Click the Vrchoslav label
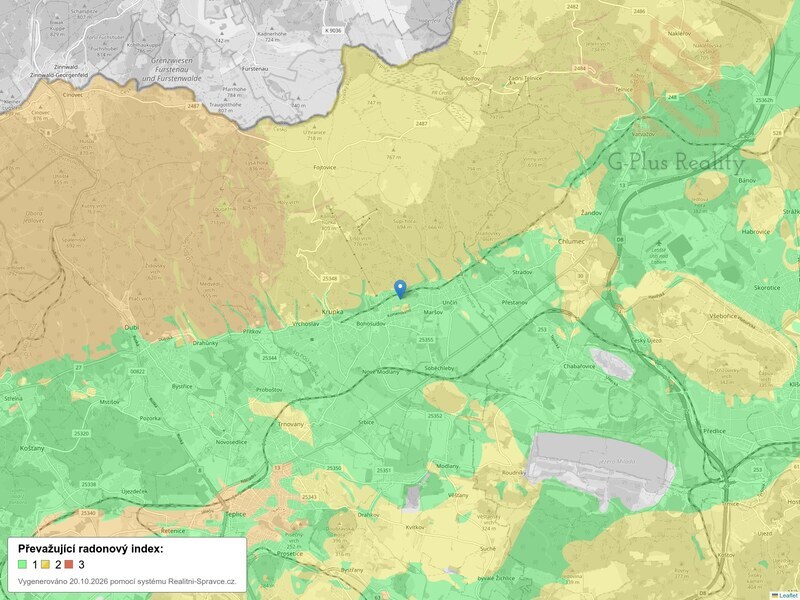Viewport: 800px width, 600px height. (x=306, y=324)
